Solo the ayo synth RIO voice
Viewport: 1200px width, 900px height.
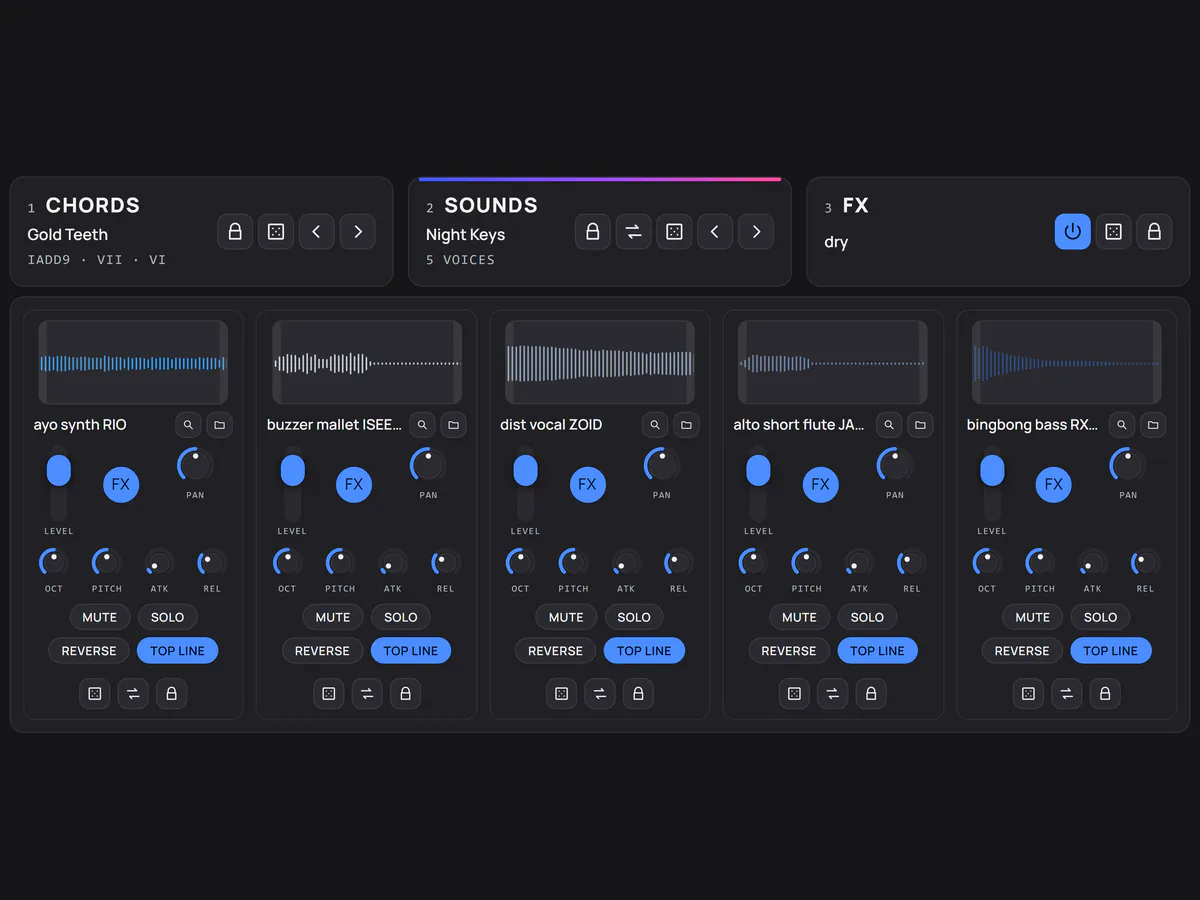[x=167, y=617]
